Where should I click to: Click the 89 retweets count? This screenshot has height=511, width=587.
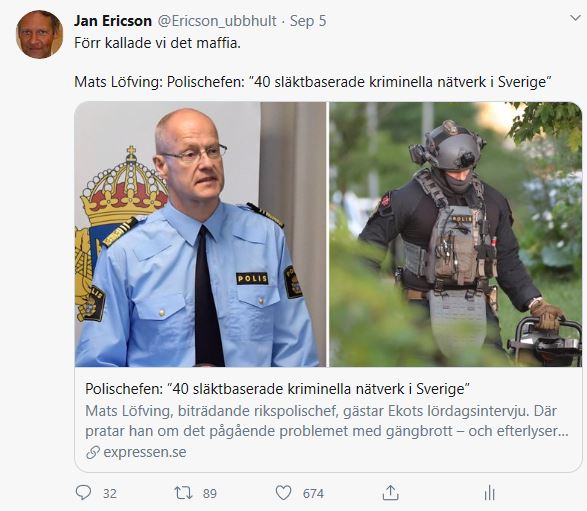pos(210,494)
